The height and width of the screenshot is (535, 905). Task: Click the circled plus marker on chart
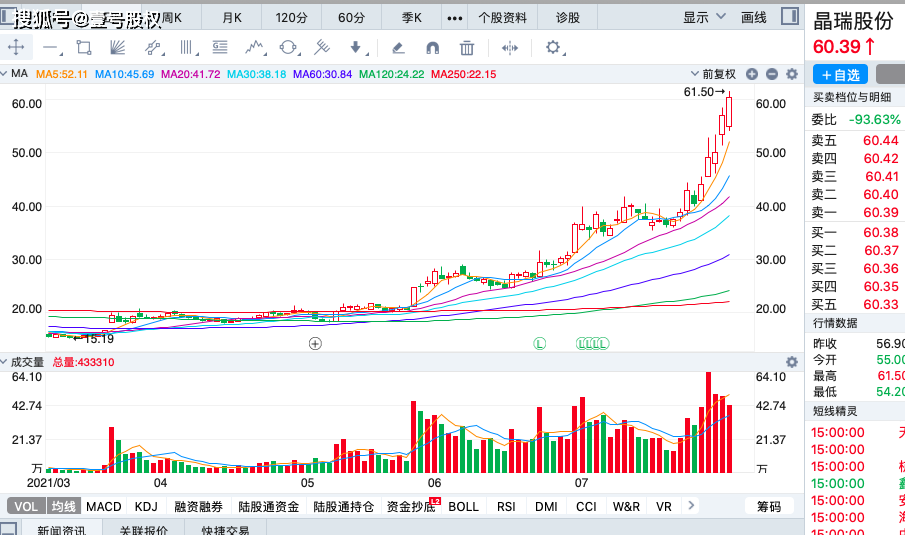[x=315, y=344]
